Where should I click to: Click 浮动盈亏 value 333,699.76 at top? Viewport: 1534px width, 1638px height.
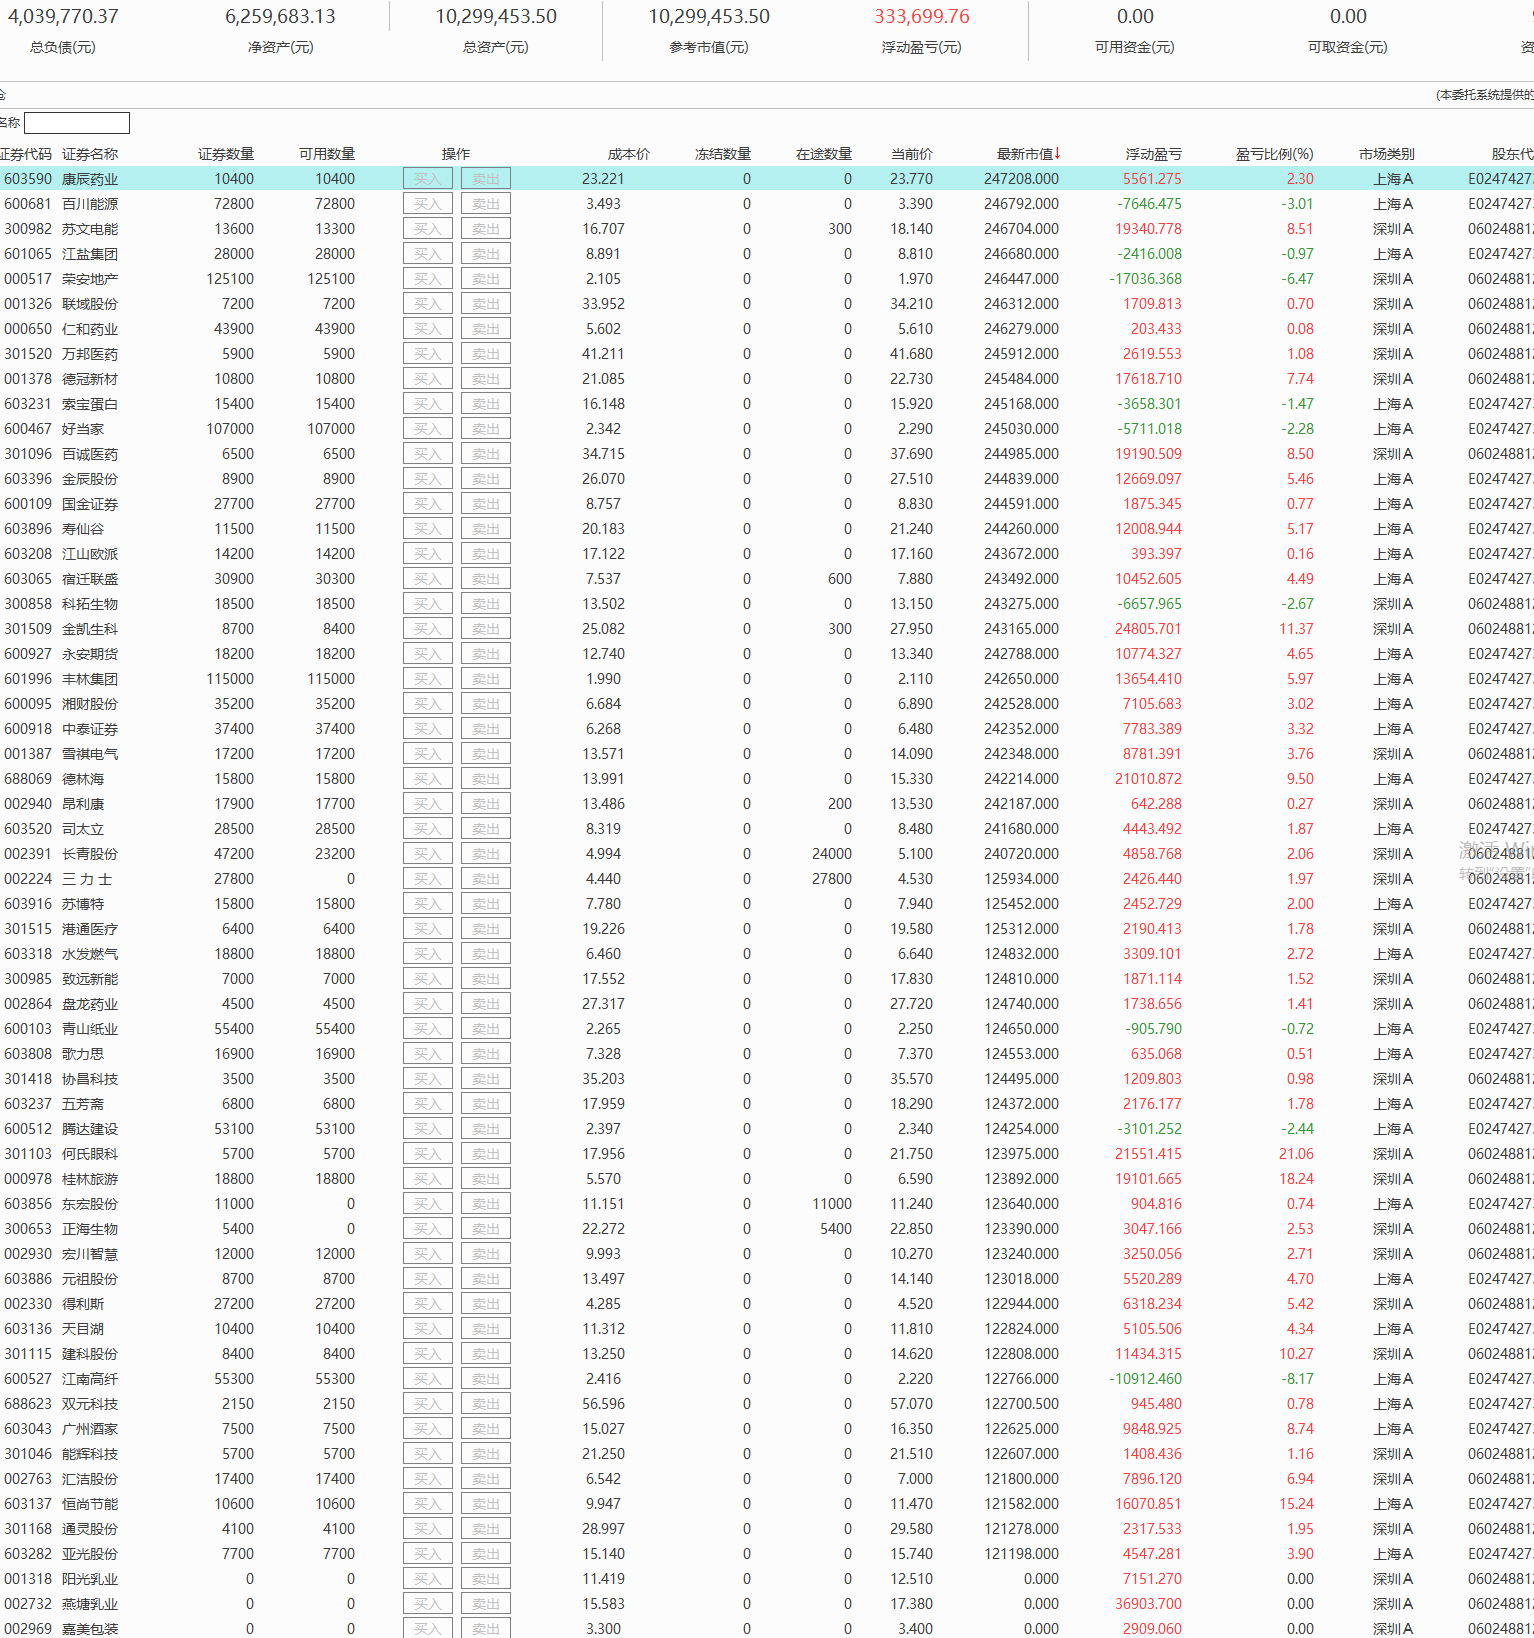point(922,17)
